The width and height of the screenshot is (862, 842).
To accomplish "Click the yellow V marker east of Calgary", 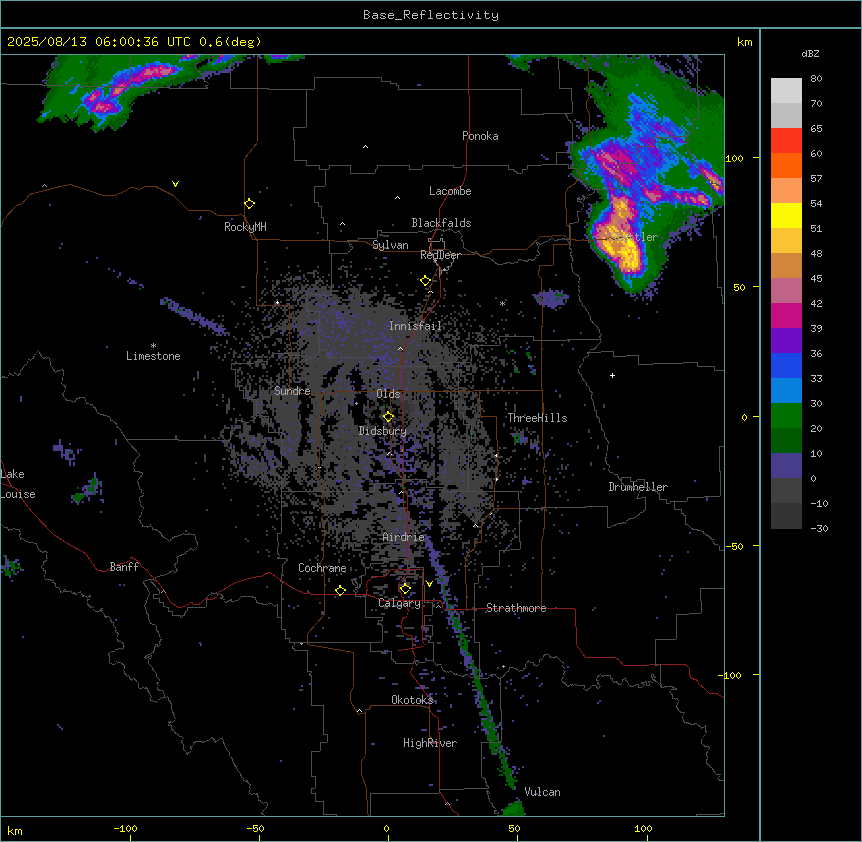I will tap(429, 584).
